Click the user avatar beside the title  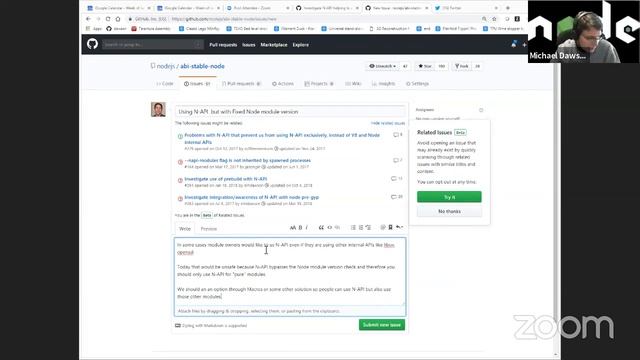click(x=158, y=109)
